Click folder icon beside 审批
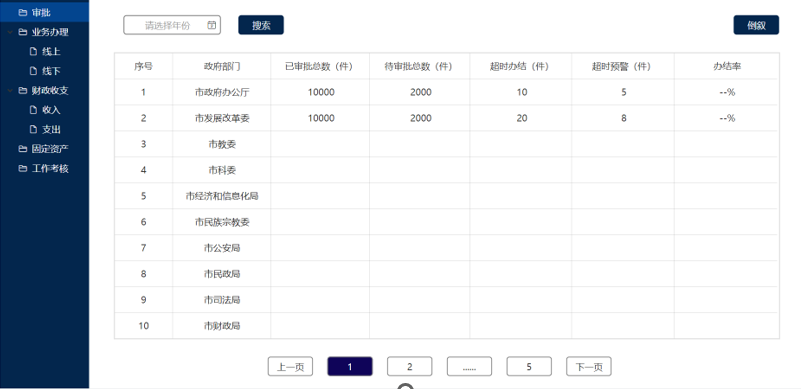The width and height of the screenshot is (801, 389). point(22,12)
